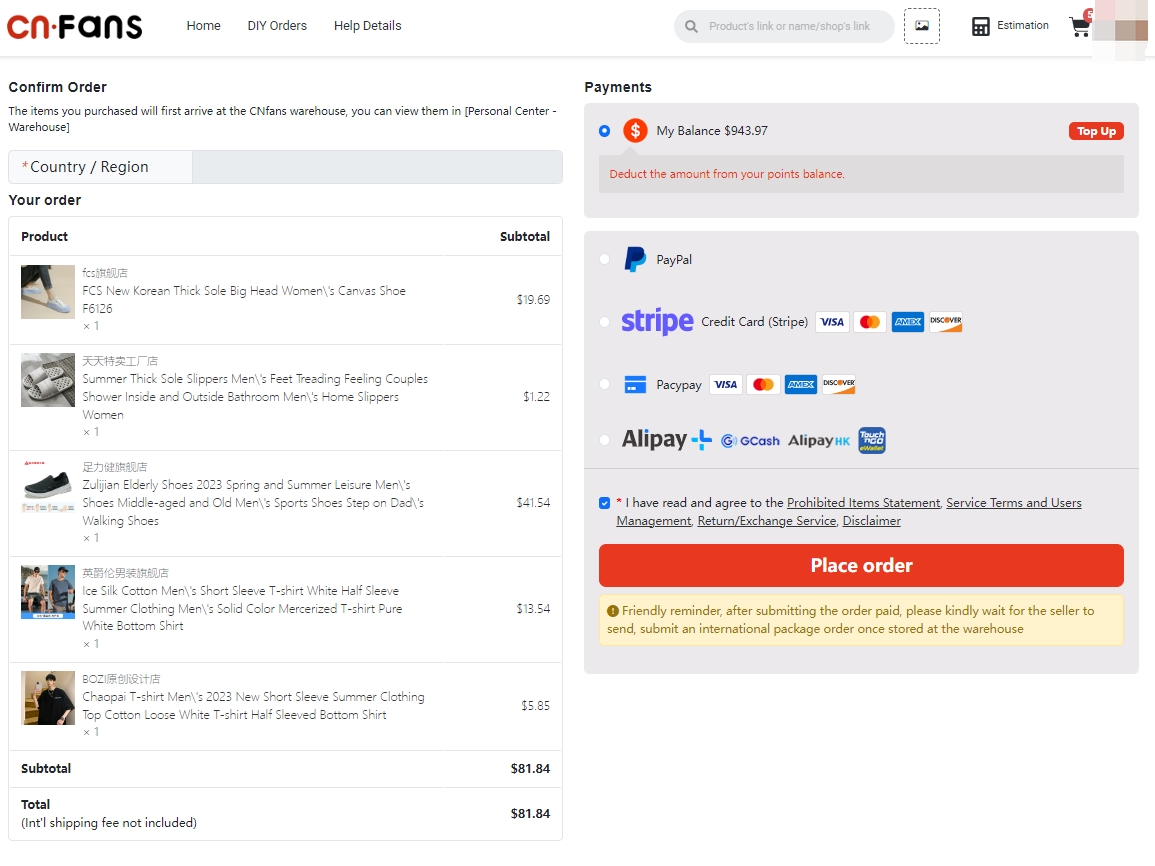Open Ice Silk T-shirt thumbnail
1155x866 pixels.
pyautogui.click(x=48, y=592)
